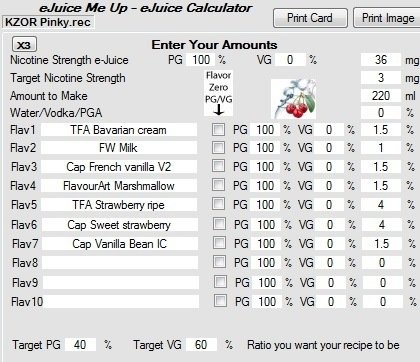Enable zero PG/VG checkbox for TFA Bavarian cream
The width and height of the screenshot is (420, 362).
click(219, 129)
